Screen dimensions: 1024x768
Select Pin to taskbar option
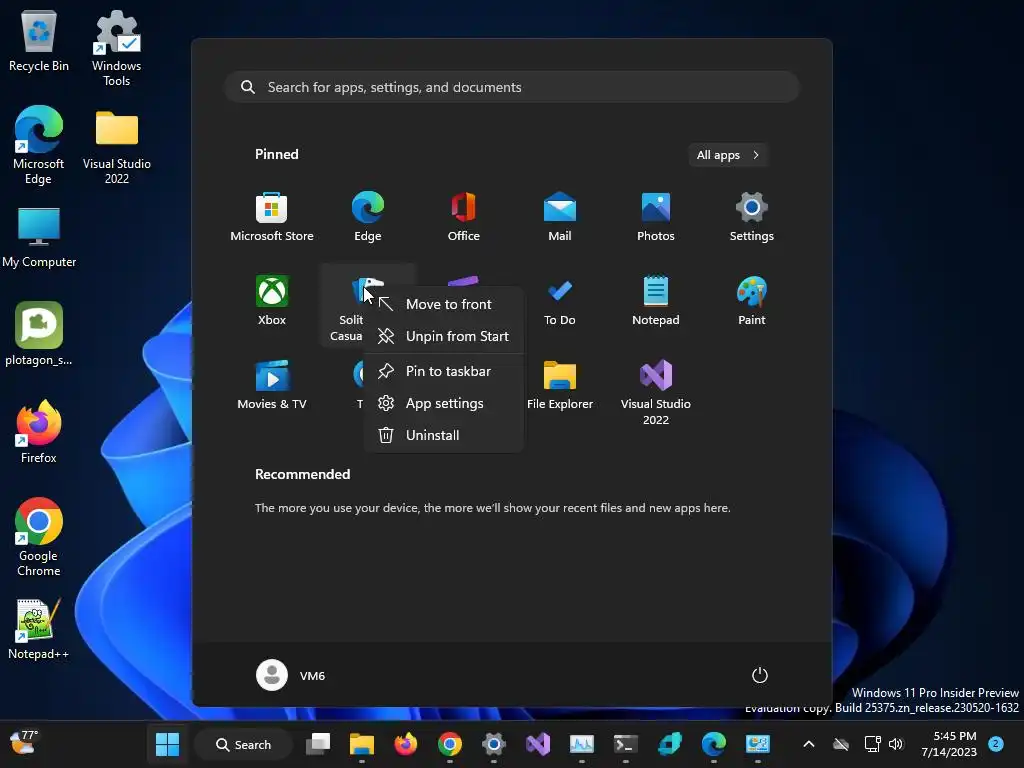pyautogui.click(x=443, y=371)
